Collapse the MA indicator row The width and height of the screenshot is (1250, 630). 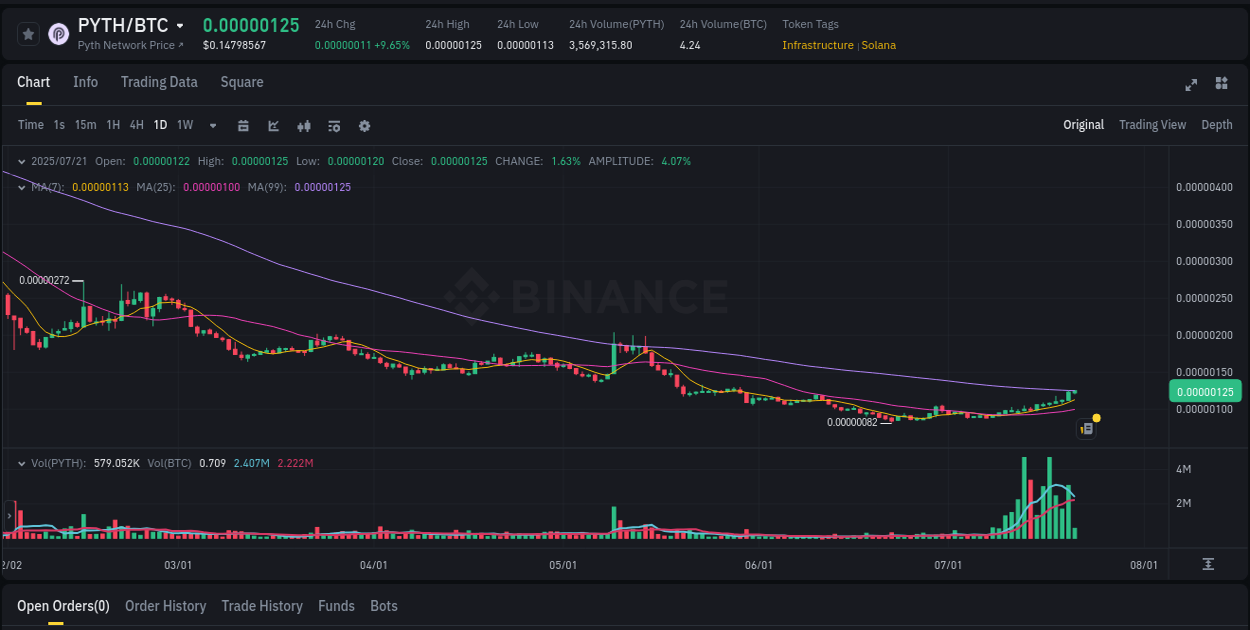tap(20, 187)
